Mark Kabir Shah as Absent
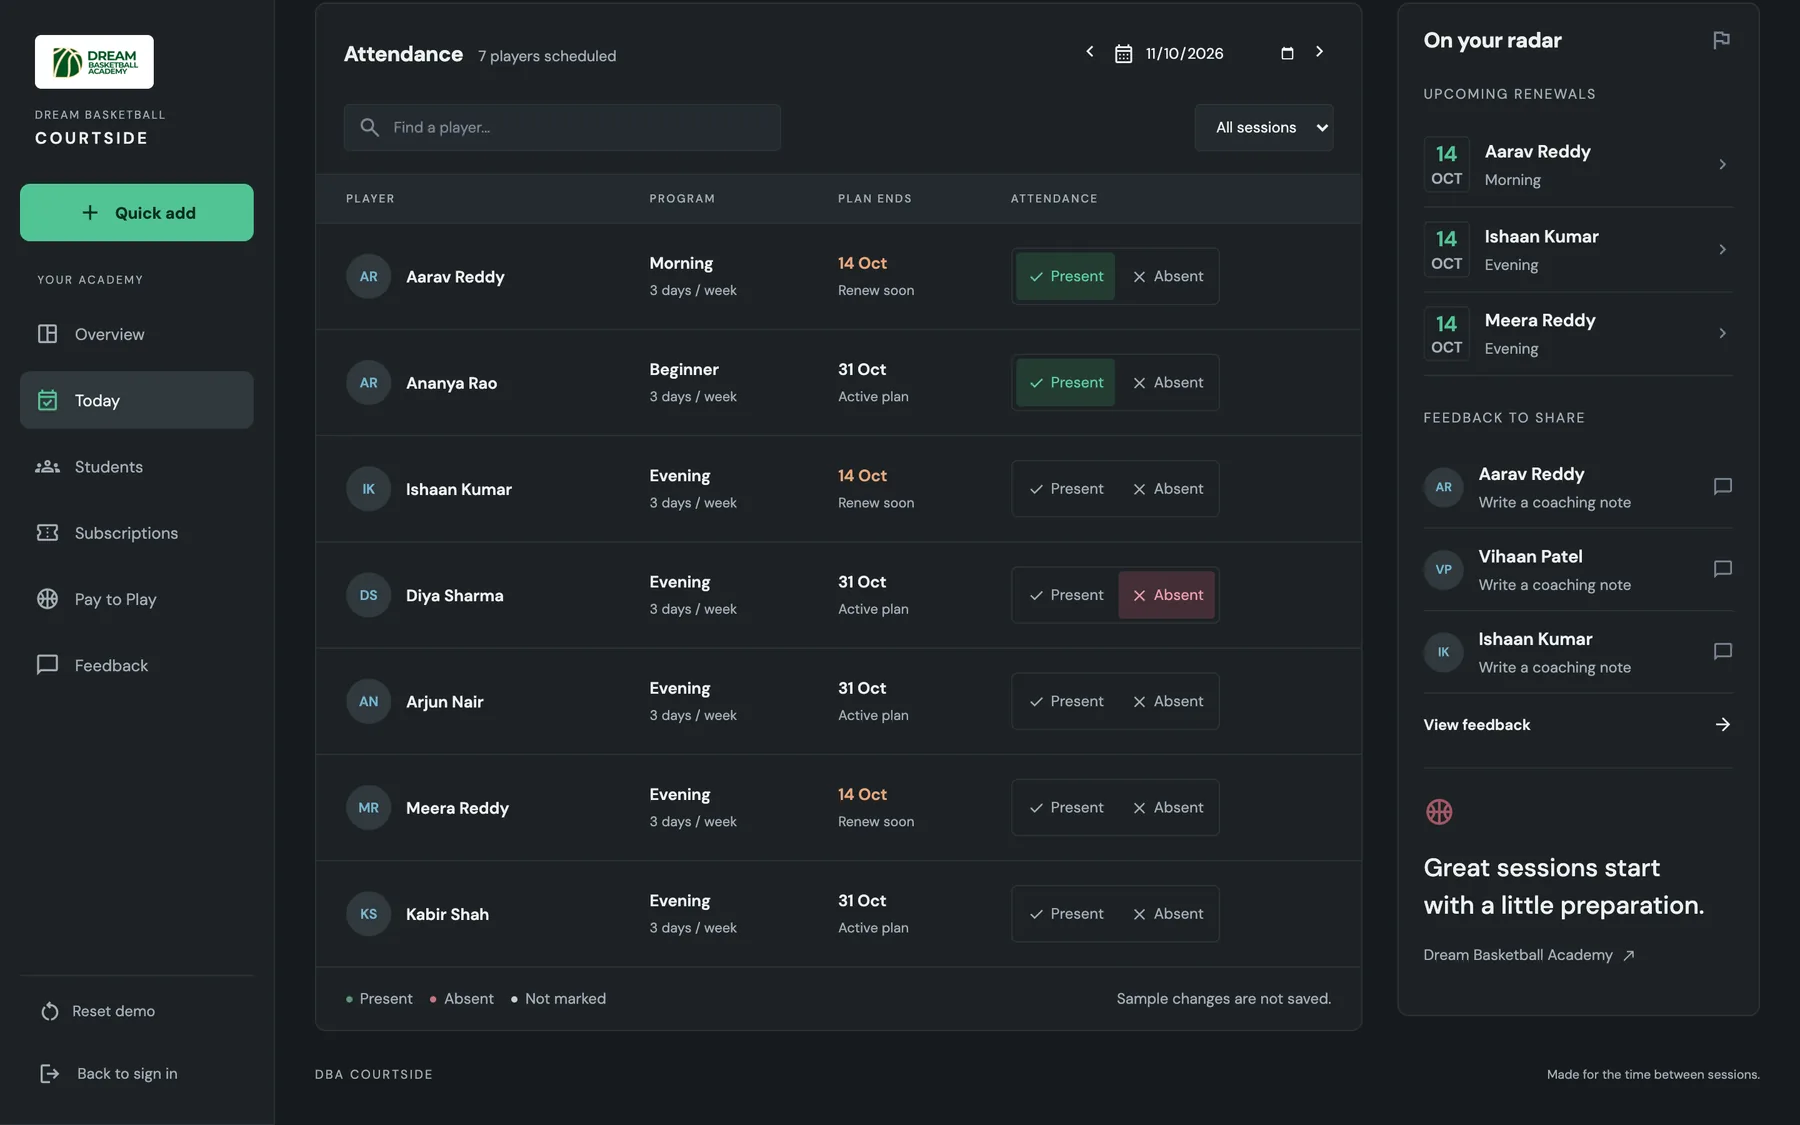This screenshot has height=1125, width=1800. click(1167, 914)
